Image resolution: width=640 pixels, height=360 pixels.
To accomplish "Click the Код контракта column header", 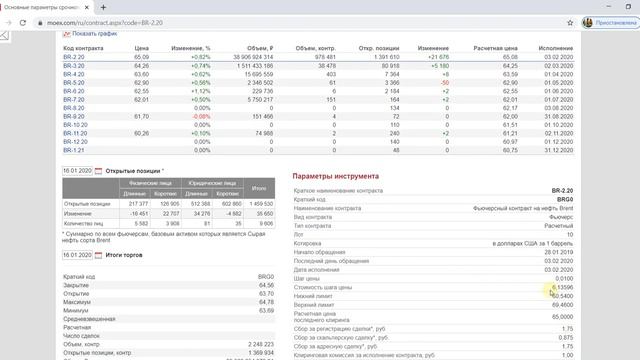I will tap(83, 48).
